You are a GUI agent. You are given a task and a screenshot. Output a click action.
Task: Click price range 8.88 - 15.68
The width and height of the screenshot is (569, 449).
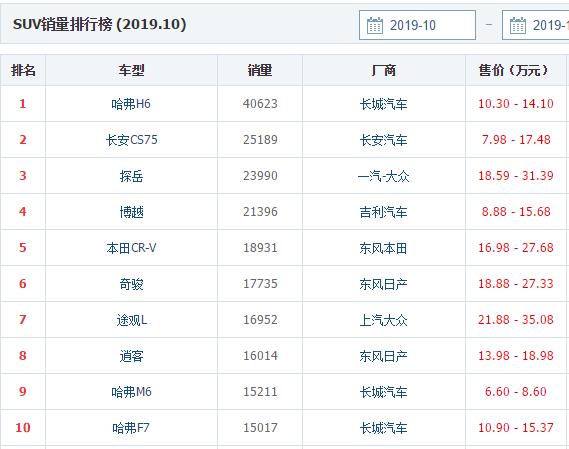pos(516,212)
